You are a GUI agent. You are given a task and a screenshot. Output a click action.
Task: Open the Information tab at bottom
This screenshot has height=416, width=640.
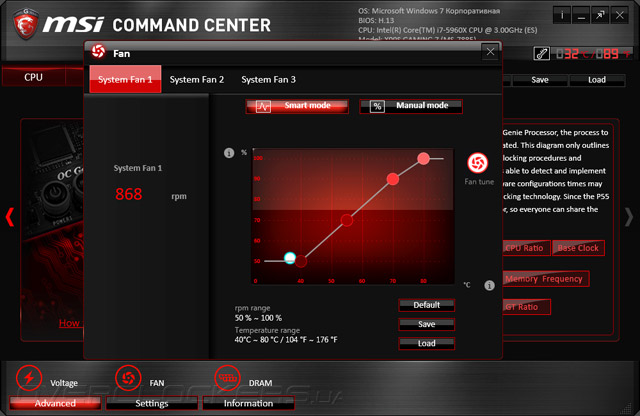[x=248, y=403]
